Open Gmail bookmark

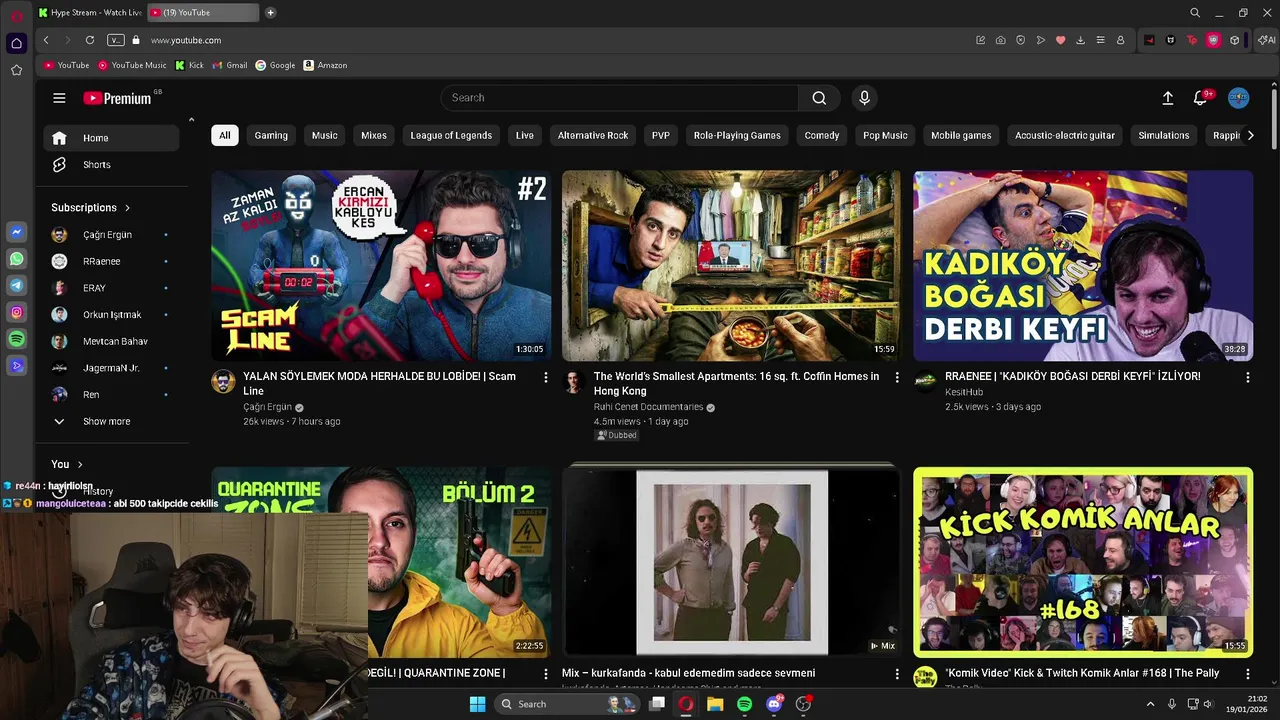(230, 65)
